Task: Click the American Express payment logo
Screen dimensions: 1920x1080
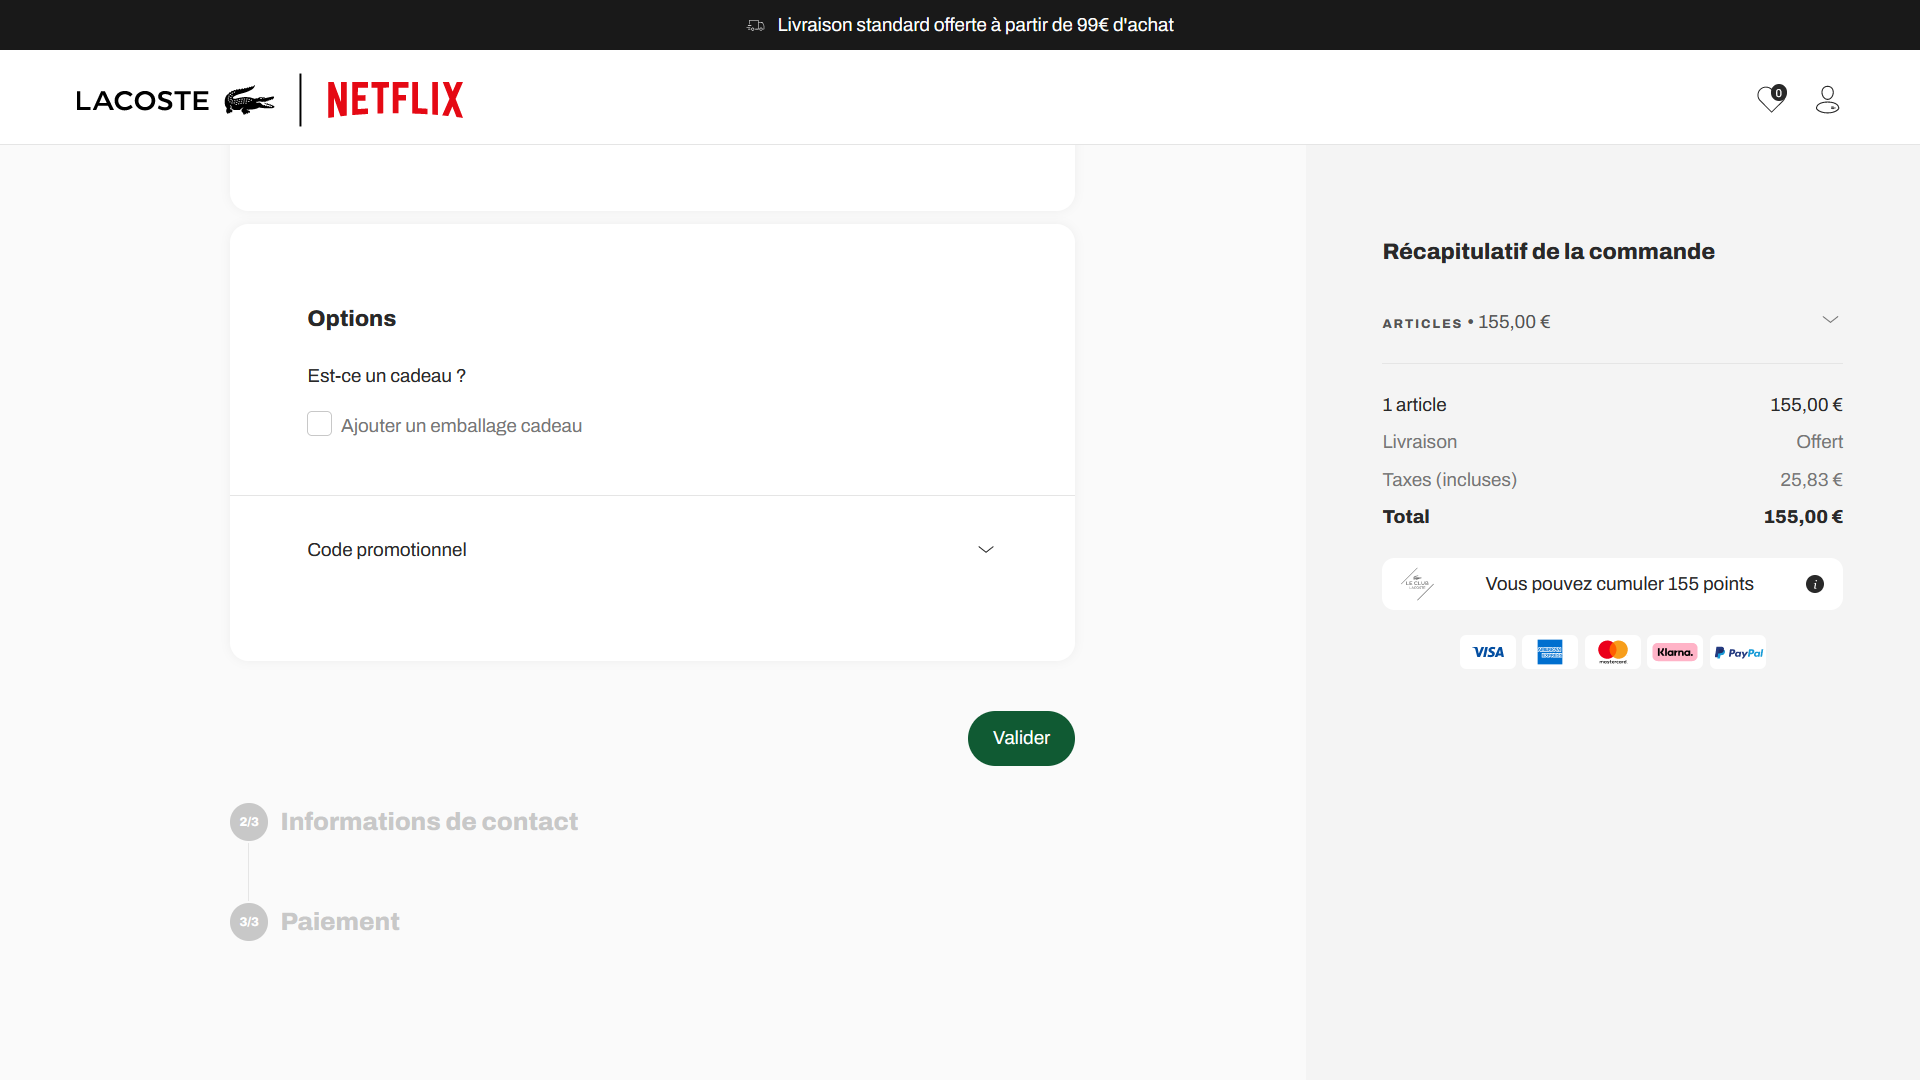Action: coord(1550,652)
